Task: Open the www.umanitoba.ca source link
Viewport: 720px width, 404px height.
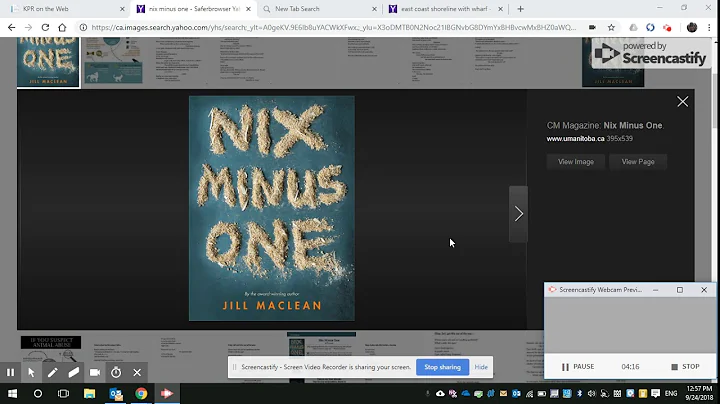Action: [575, 139]
